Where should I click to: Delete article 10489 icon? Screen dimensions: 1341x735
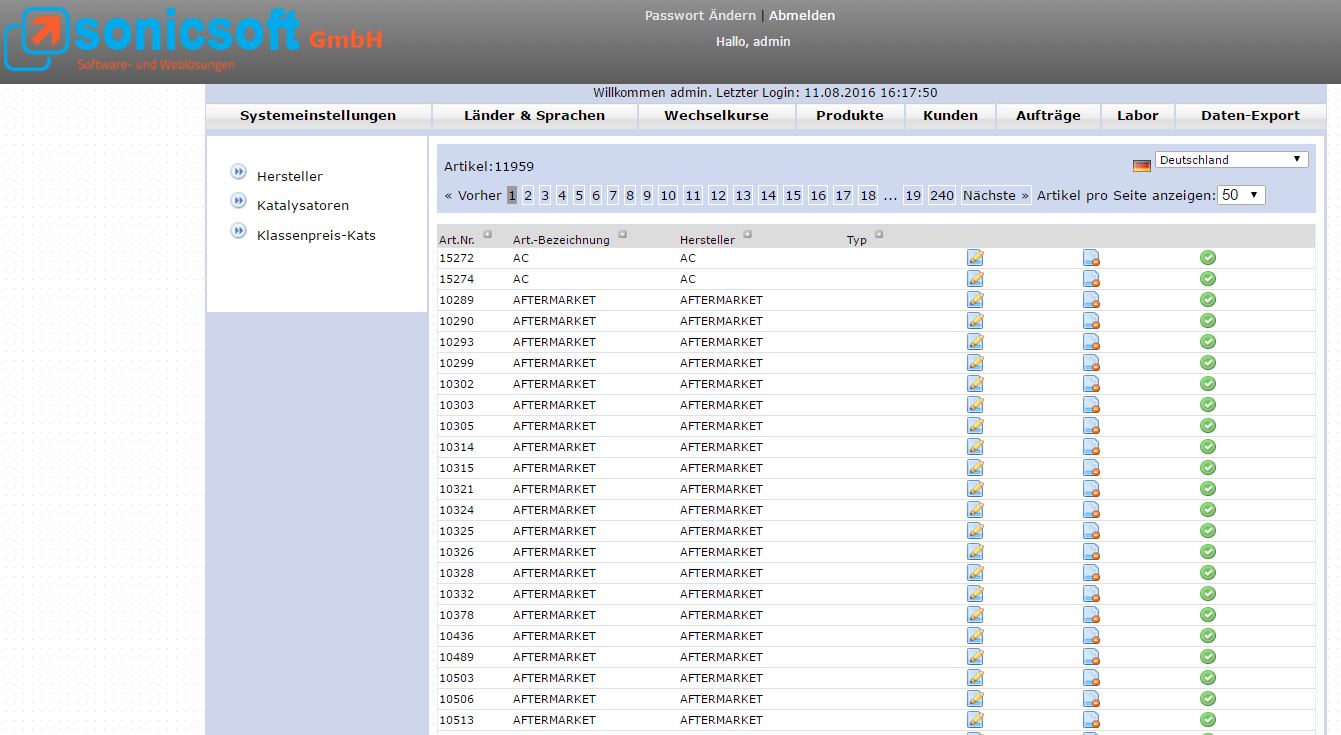coord(1091,657)
